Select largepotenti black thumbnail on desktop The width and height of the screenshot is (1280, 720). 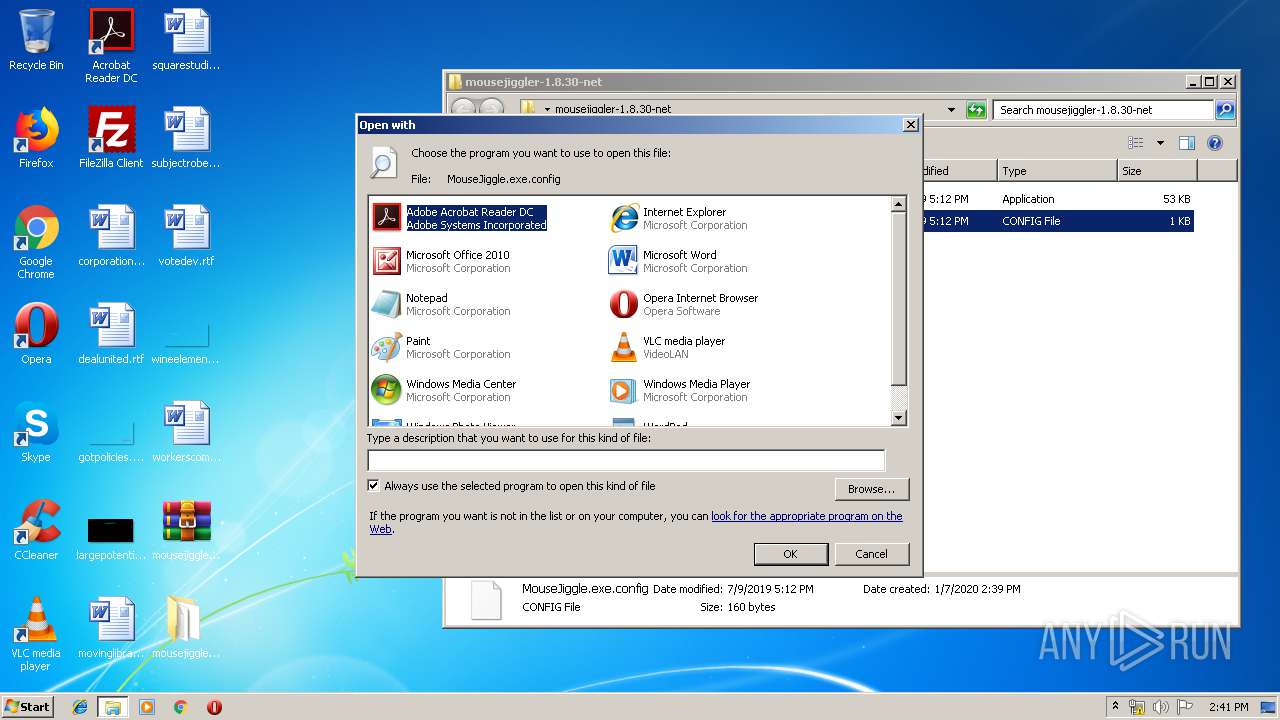tap(111, 538)
